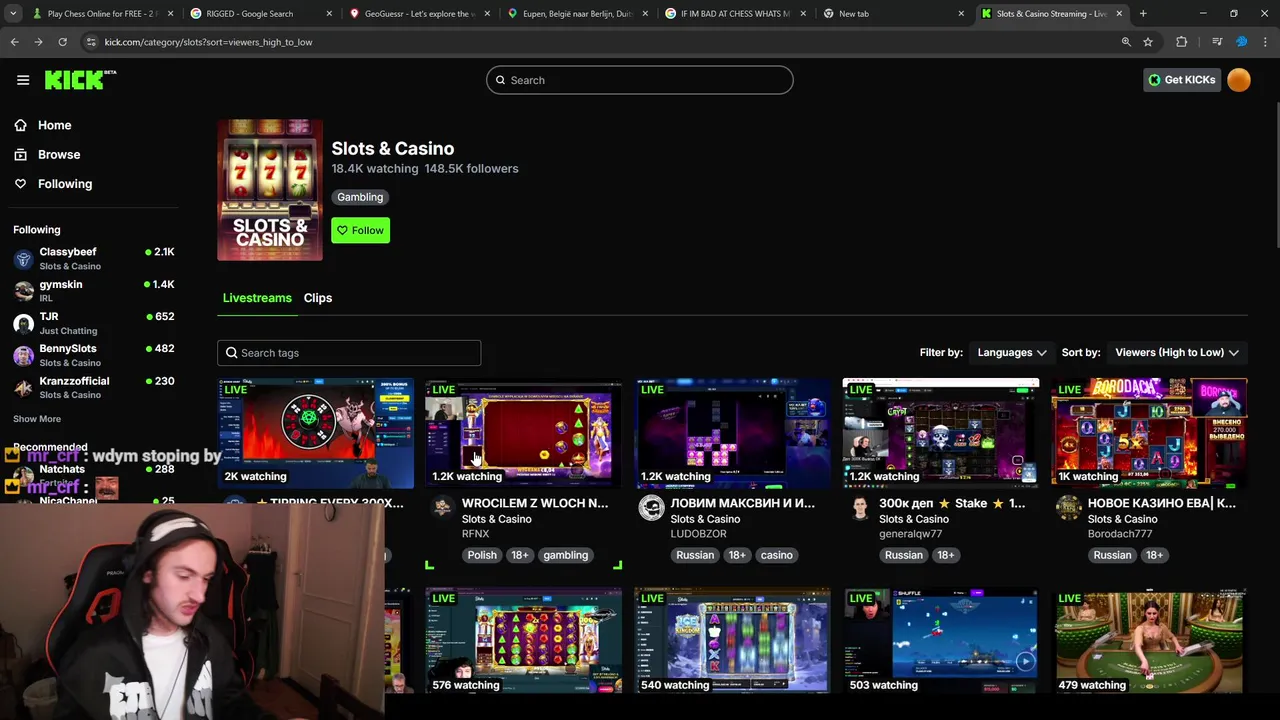Reload the page
Viewport: 1280px width, 720px height.
coord(62,42)
